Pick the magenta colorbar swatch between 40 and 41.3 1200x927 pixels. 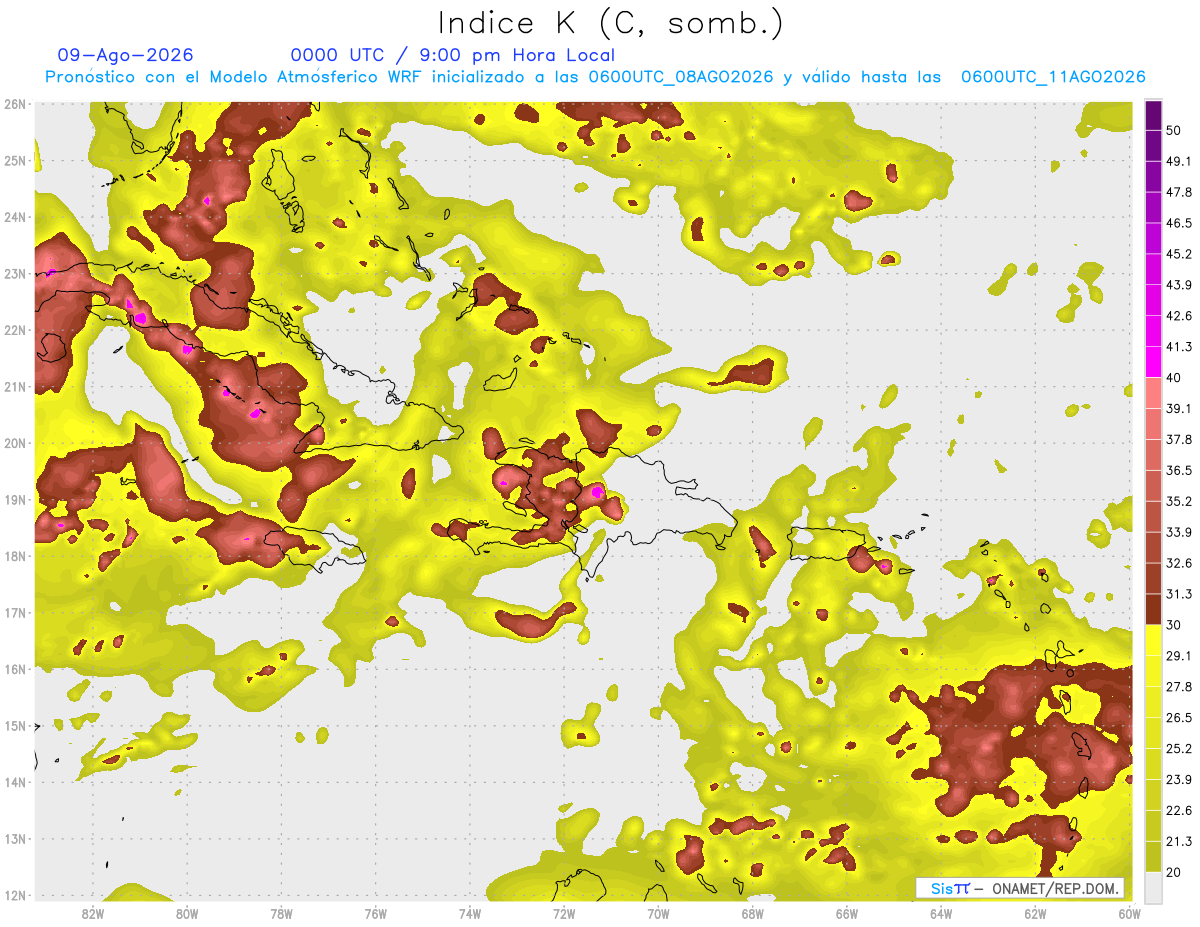coord(1153,362)
